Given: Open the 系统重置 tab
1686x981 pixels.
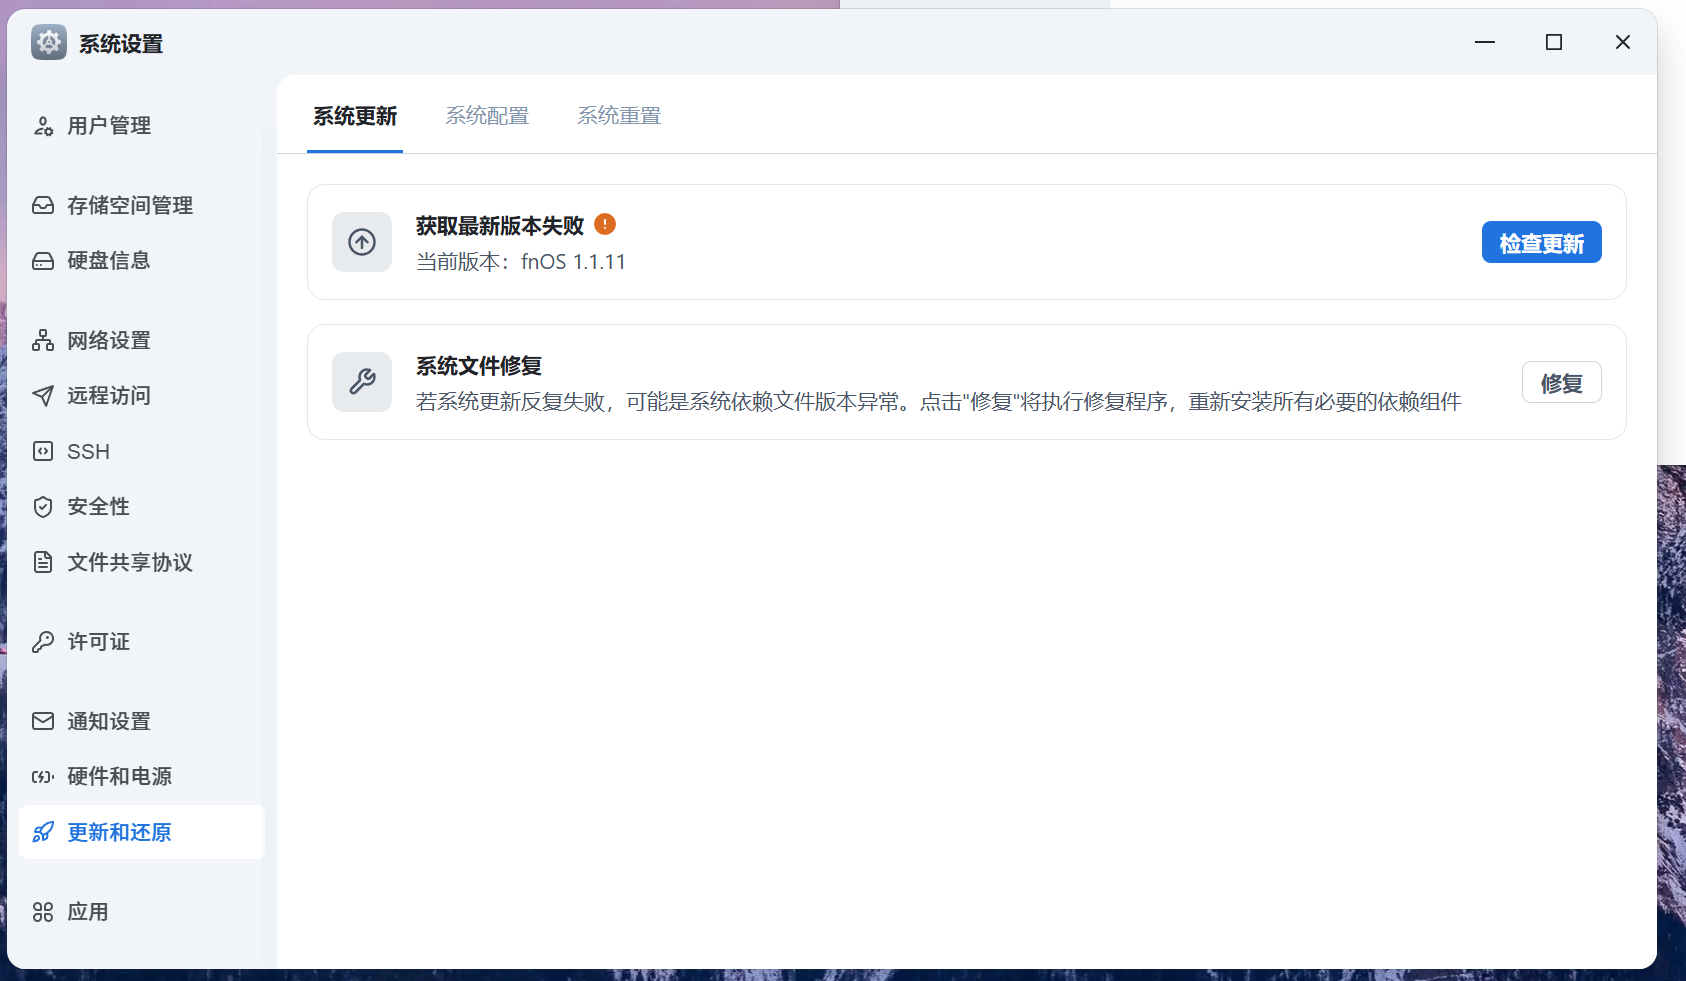Looking at the screenshot, I should (x=618, y=116).
